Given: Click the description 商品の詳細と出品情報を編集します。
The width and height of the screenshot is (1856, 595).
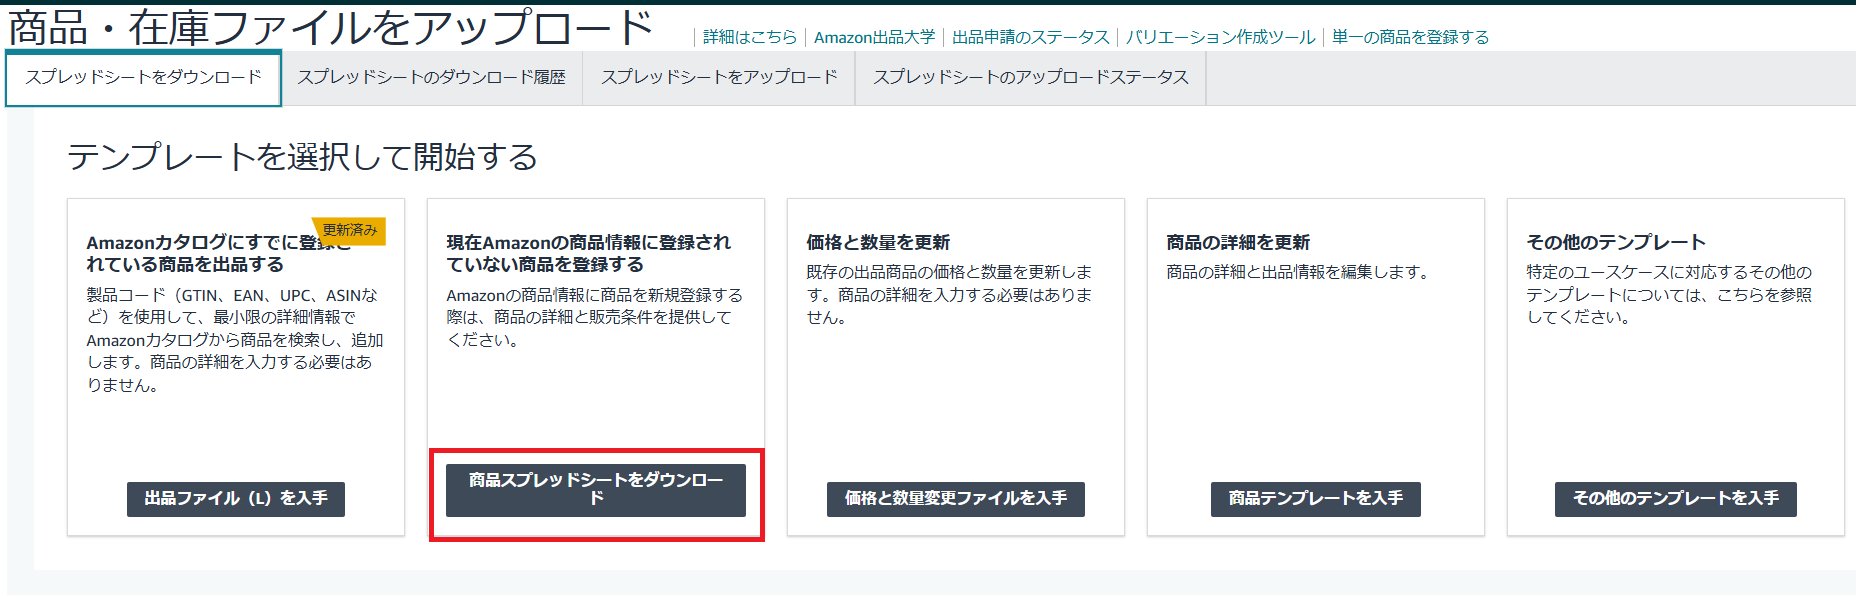Looking at the screenshot, I should point(1298,272).
